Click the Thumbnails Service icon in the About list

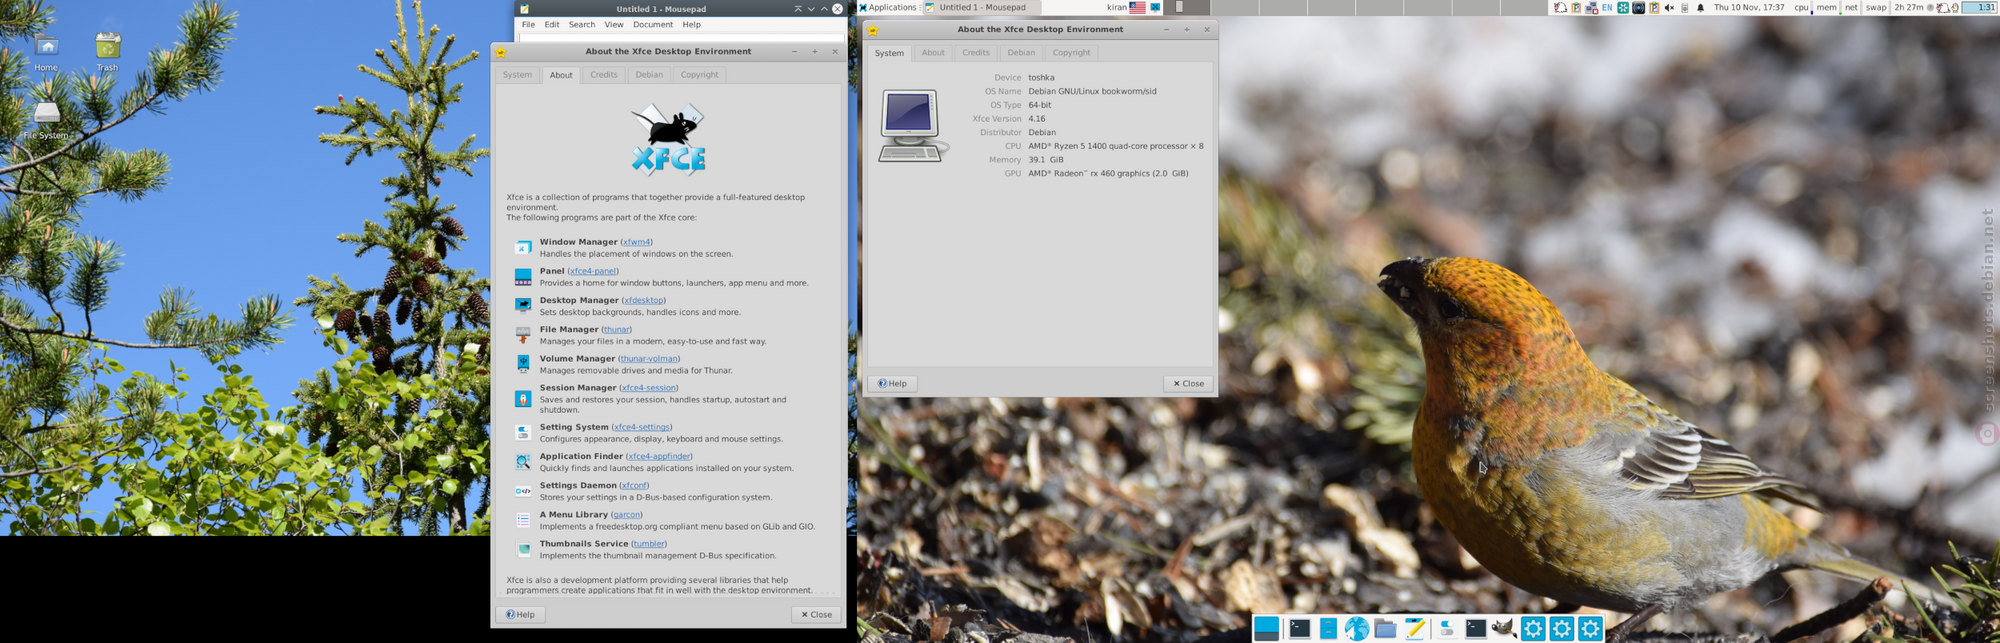coord(523,549)
